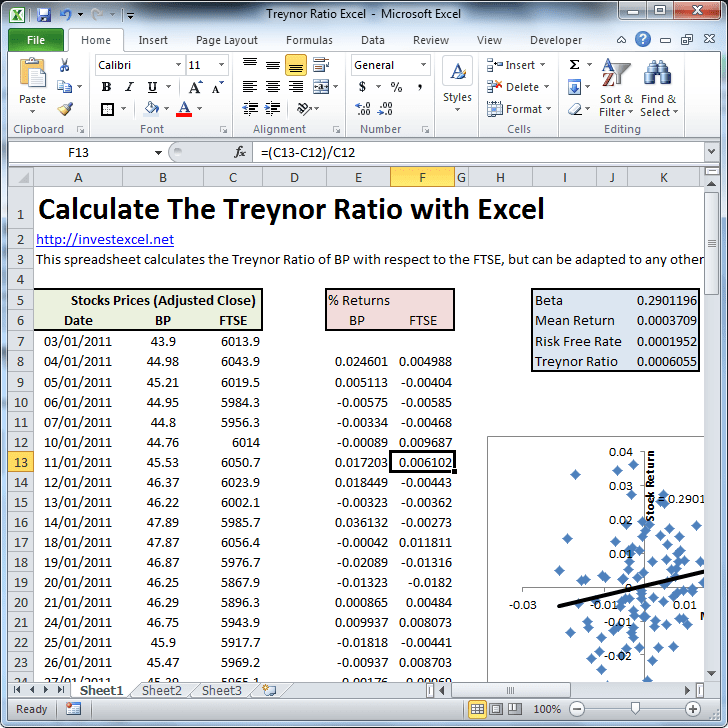Viewport: 728px width, 728px height.
Task: Click Center horizontal alignment icon
Action: click(273, 87)
